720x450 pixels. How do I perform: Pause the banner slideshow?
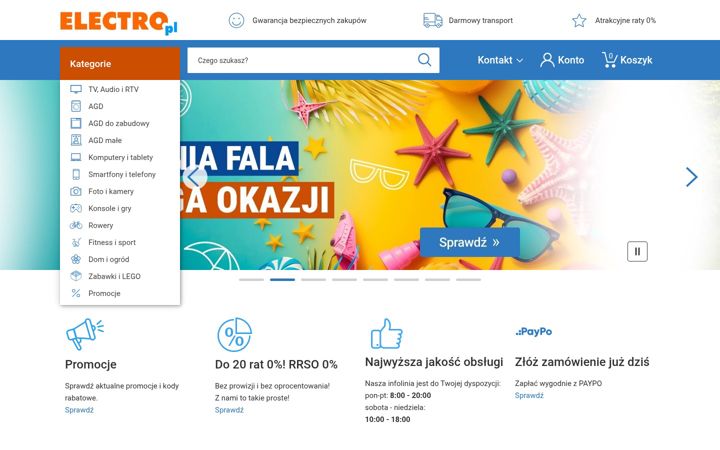pos(637,251)
